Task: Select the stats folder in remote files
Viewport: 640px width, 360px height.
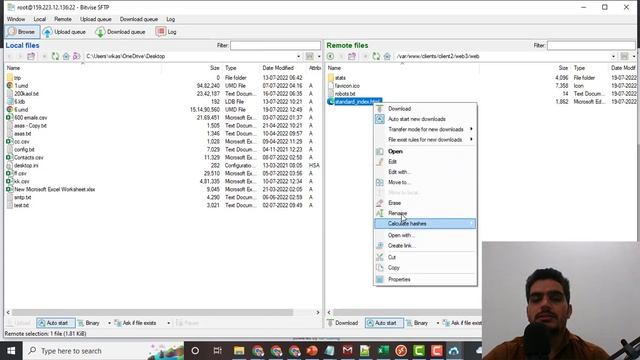Action: tap(340, 78)
